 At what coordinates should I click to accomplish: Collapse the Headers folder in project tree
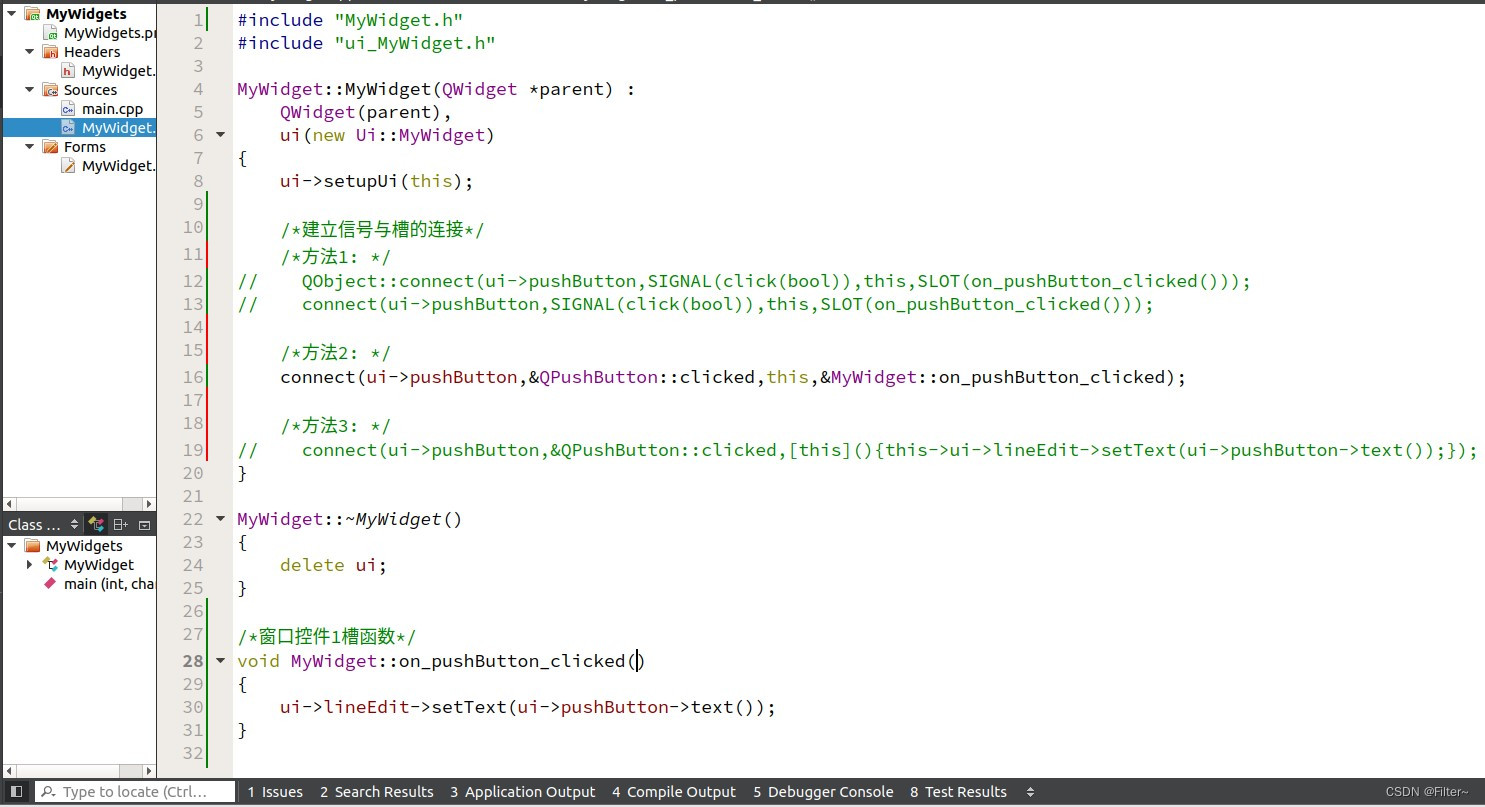(30, 52)
